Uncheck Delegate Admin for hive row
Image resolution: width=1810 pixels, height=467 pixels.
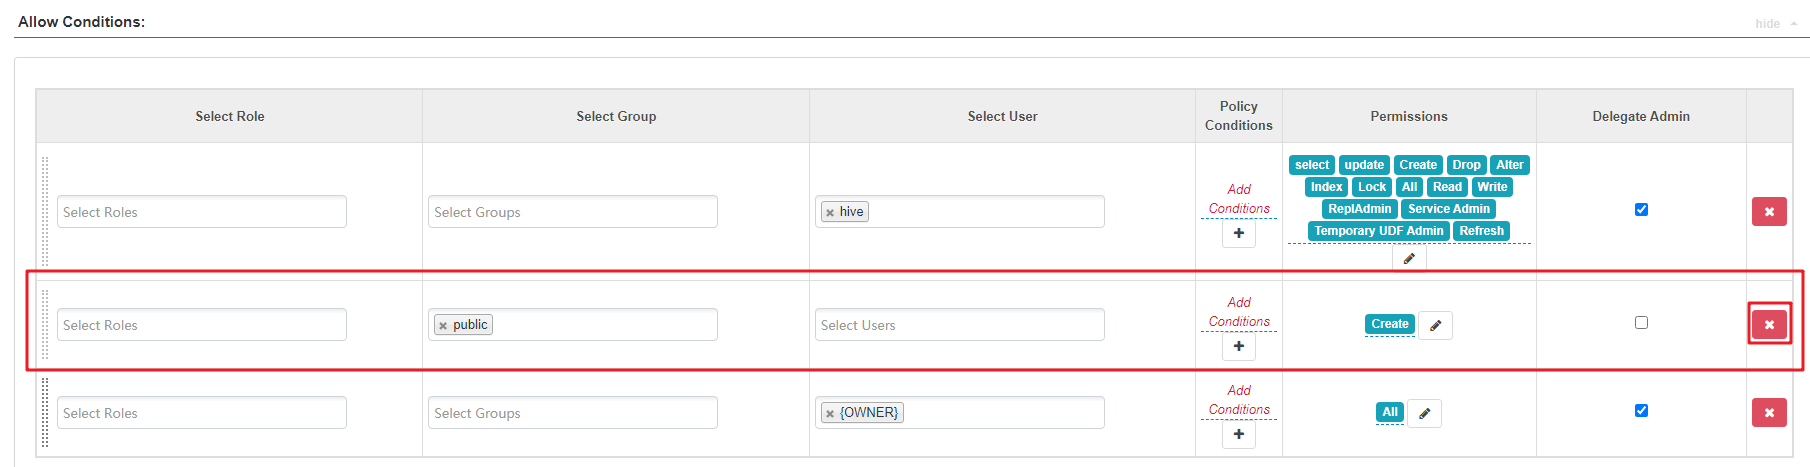(x=1641, y=210)
